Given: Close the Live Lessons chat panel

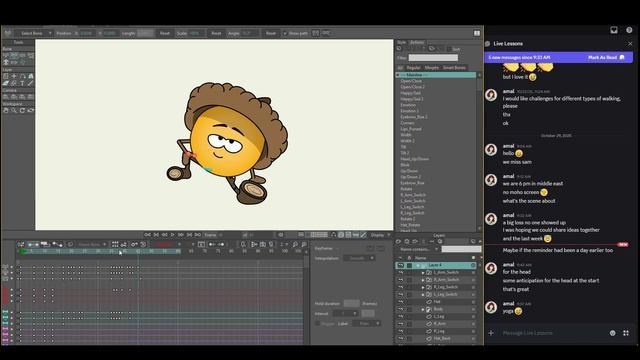Looking at the screenshot, I should click(630, 44).
